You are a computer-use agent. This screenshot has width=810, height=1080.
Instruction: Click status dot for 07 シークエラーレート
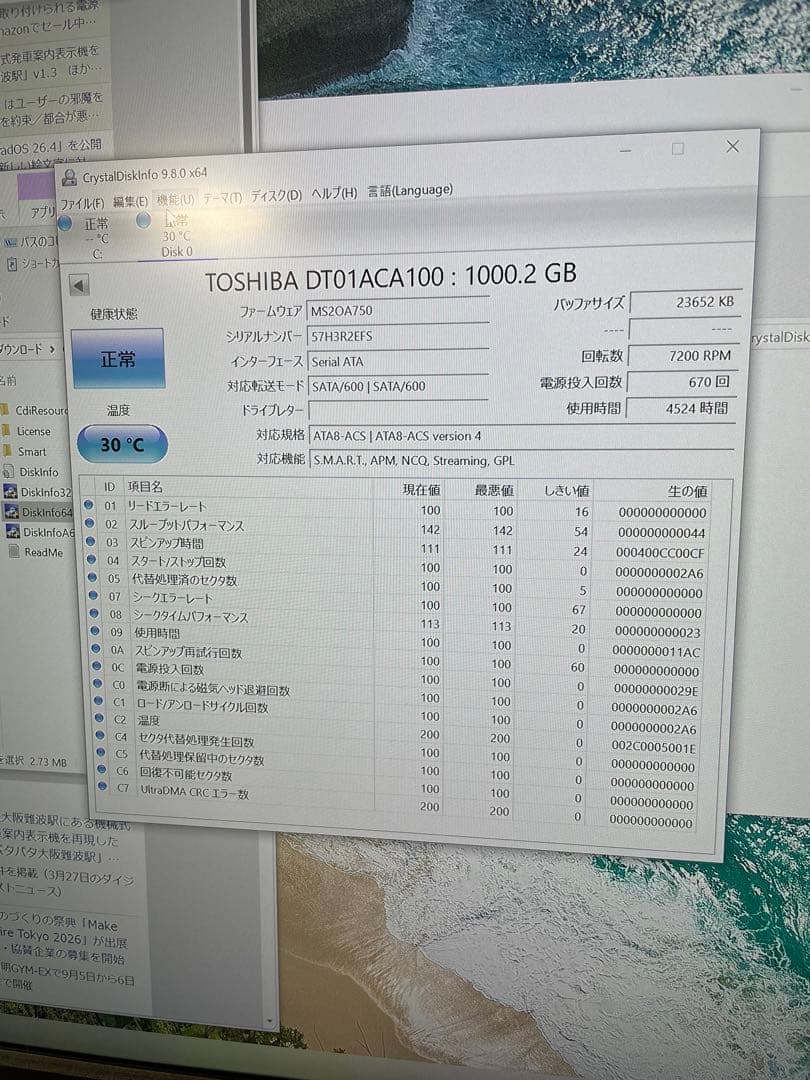point(94,595)
